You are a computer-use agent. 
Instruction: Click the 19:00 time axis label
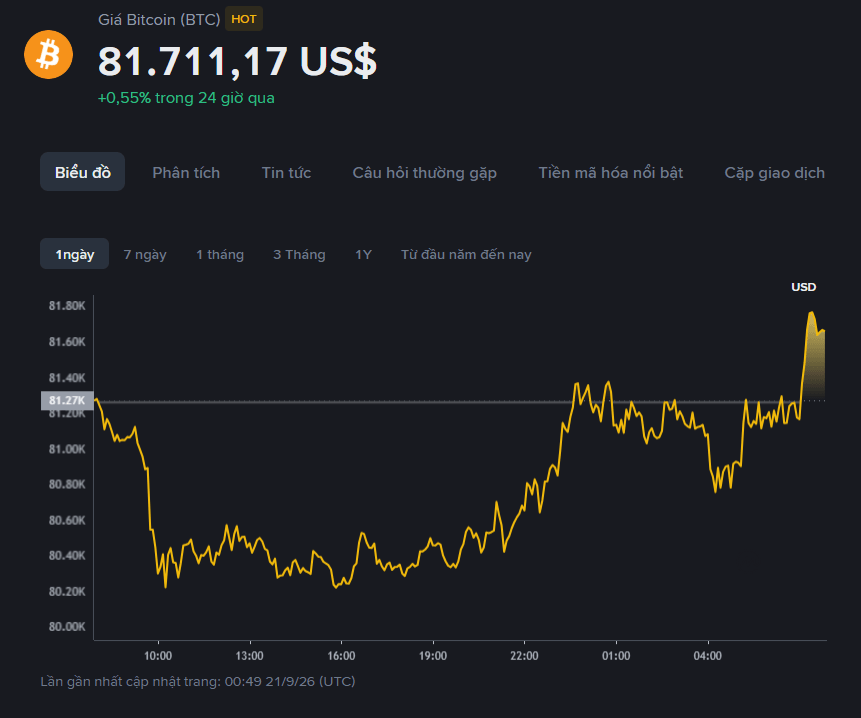tap(433, 655)
